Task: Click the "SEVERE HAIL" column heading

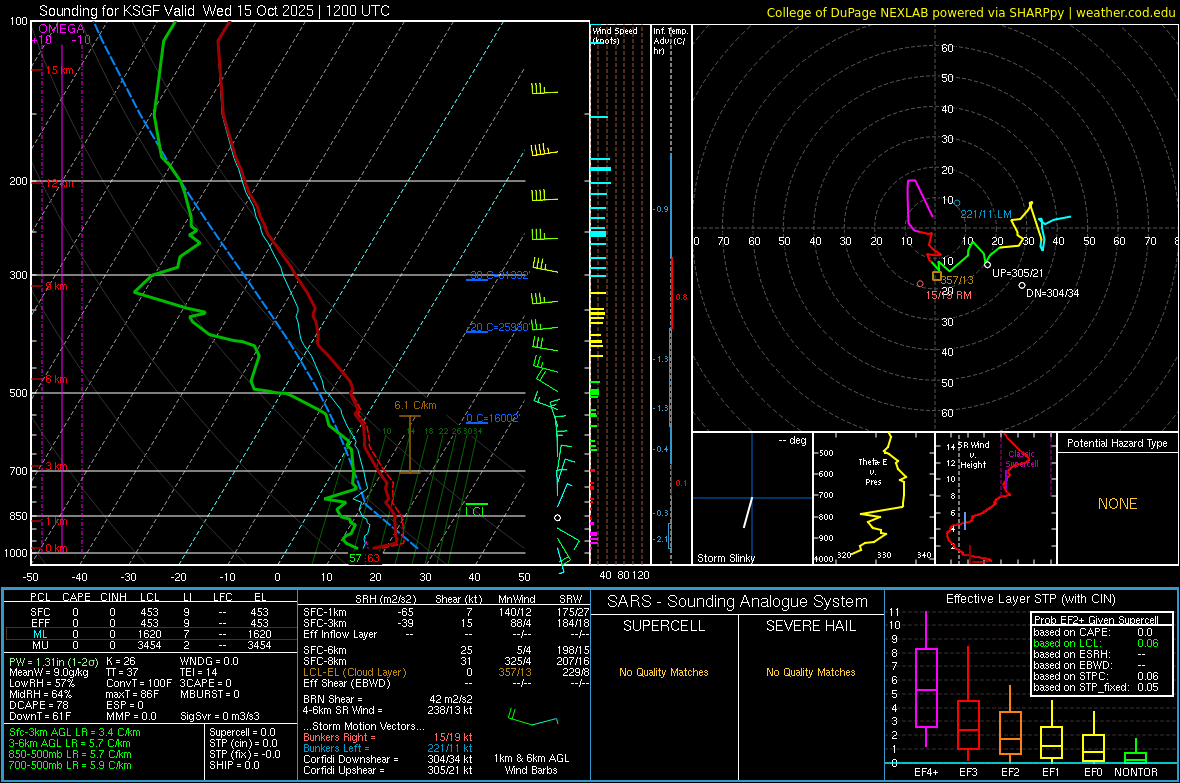Action: point(810,626)
